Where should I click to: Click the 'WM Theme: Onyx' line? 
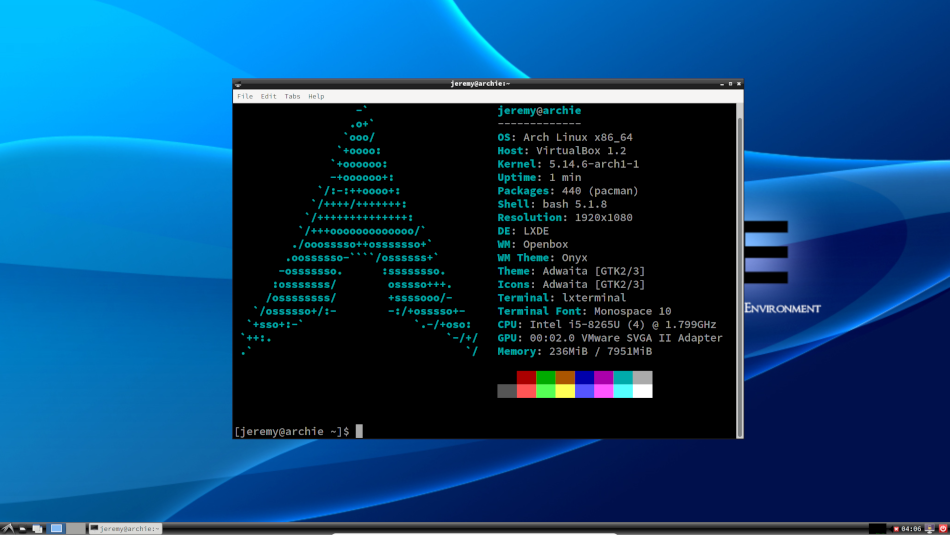[542, 258]
